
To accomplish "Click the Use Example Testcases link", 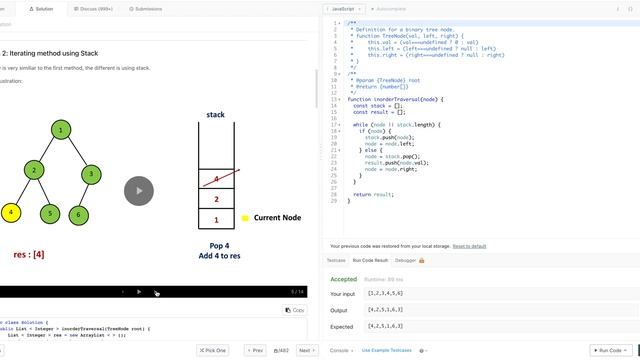I will click(387, 350).
